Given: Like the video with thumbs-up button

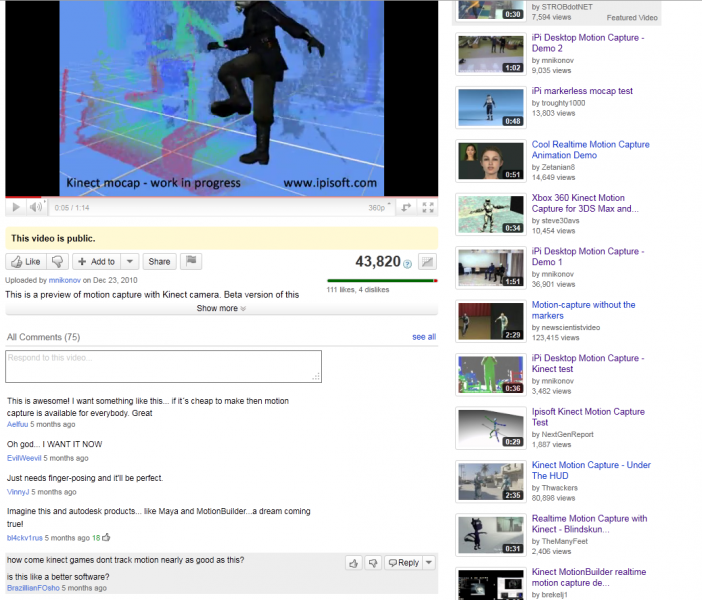Looking at the screenshot, I should pos(26,261).
